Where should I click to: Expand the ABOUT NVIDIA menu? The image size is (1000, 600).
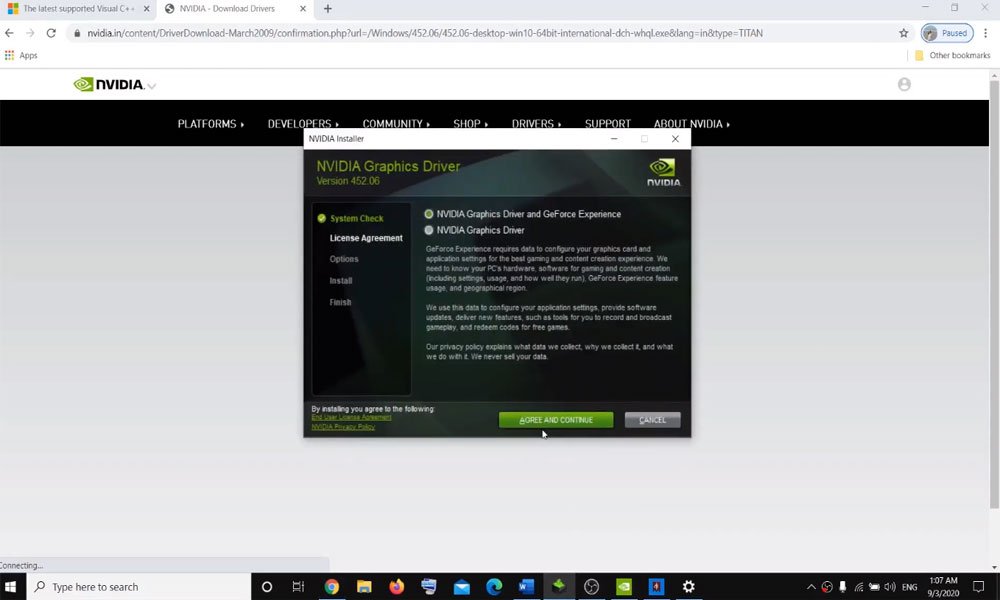click(x=691, y=124)
